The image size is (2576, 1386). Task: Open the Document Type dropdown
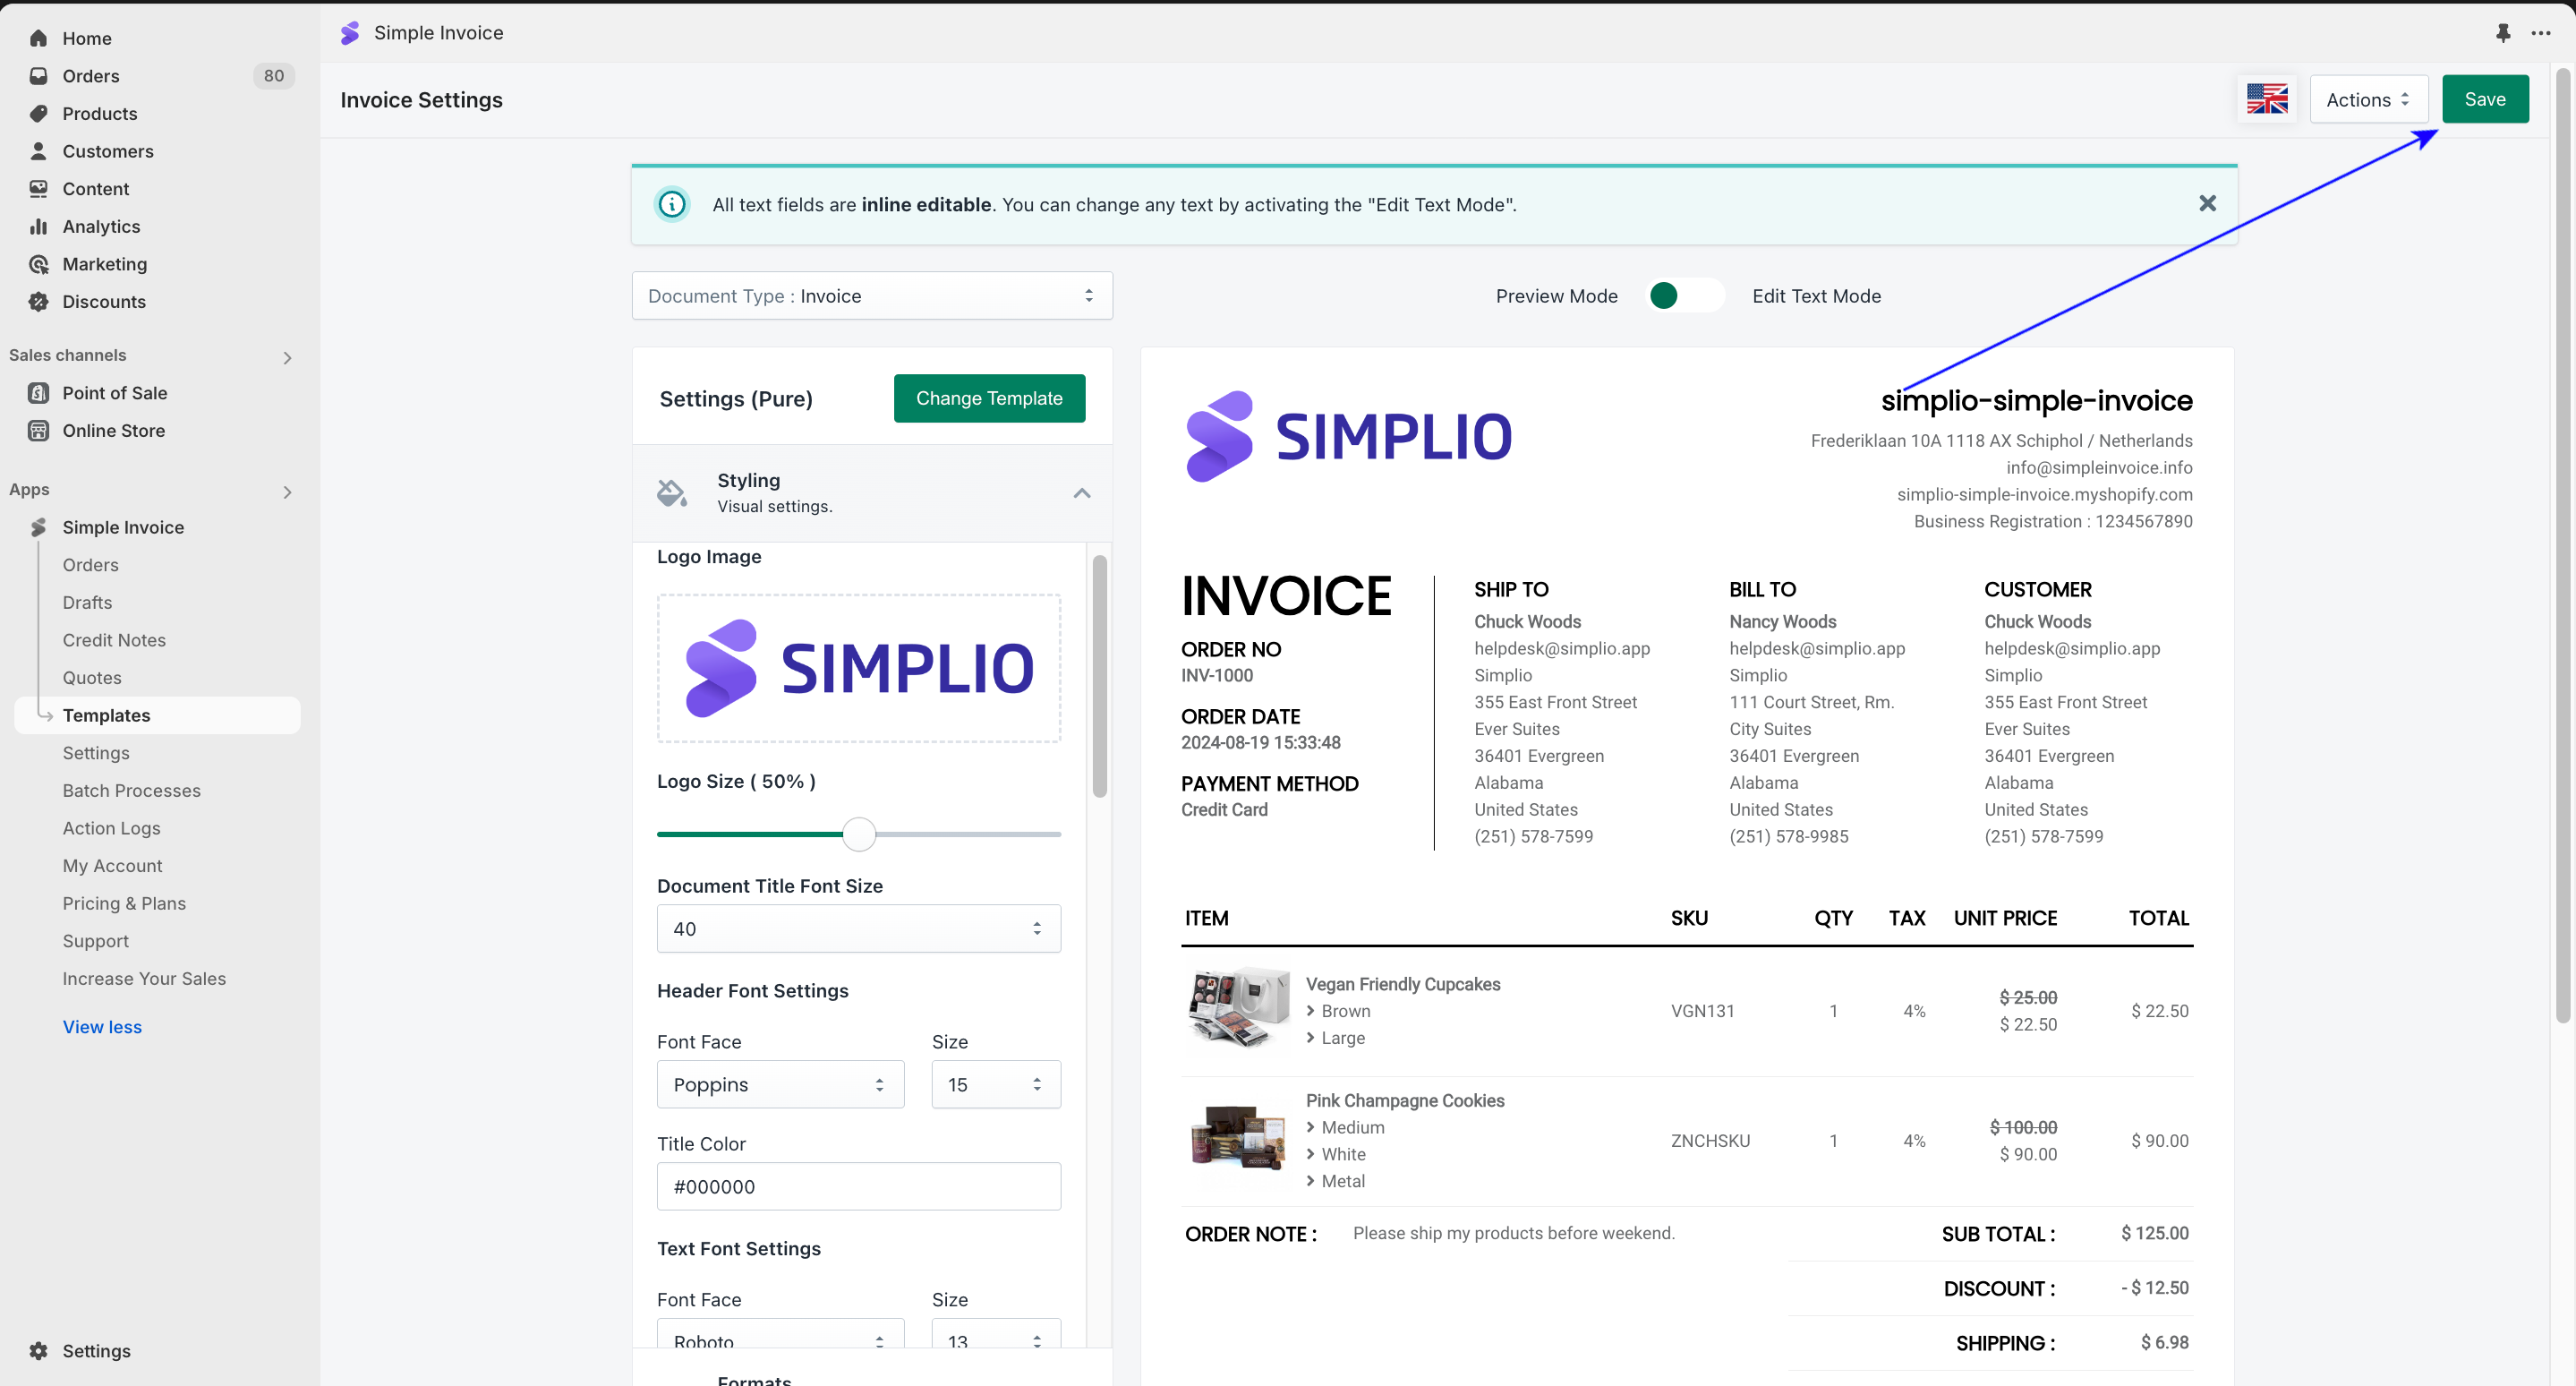(x=871, y=296)
